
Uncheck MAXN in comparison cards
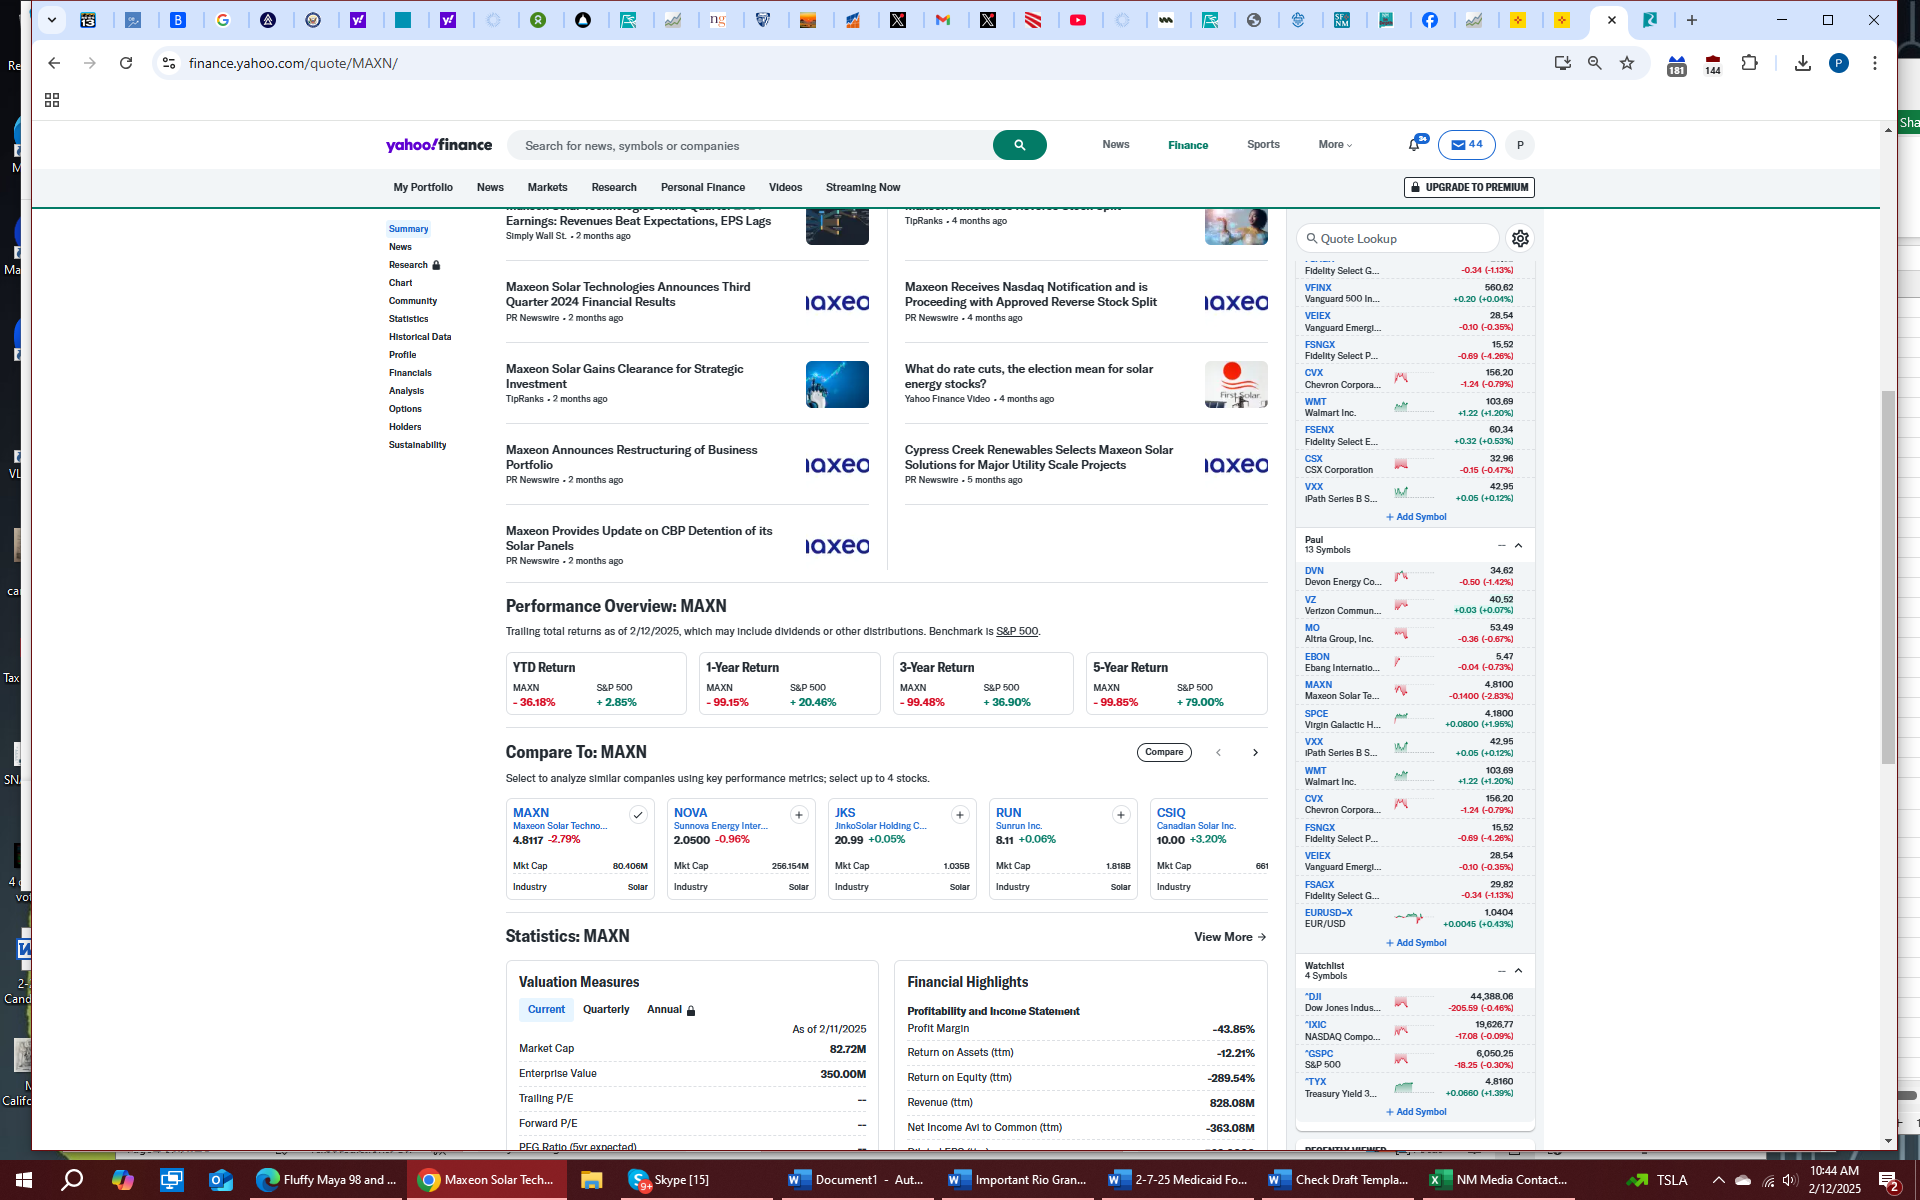tap(637, 815)
